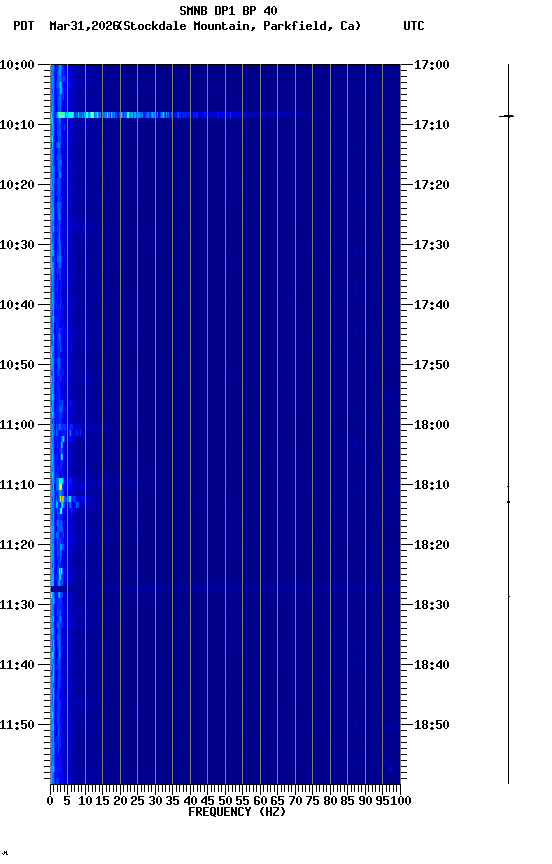Image resolution: width=552 pixels, height=864 pixels.
Task: Click the 11:30 PDT time label
Action: [x=17, y=605]
